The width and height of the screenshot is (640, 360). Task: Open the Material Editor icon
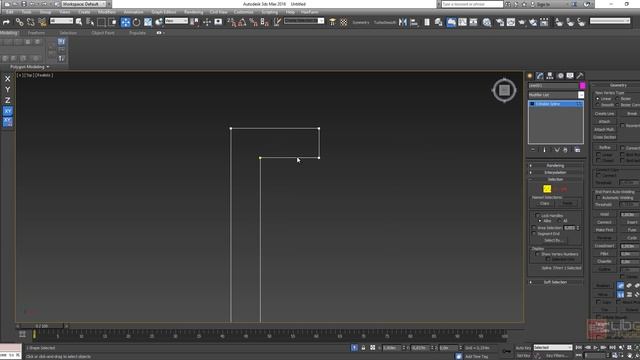[x=487, y=22]
